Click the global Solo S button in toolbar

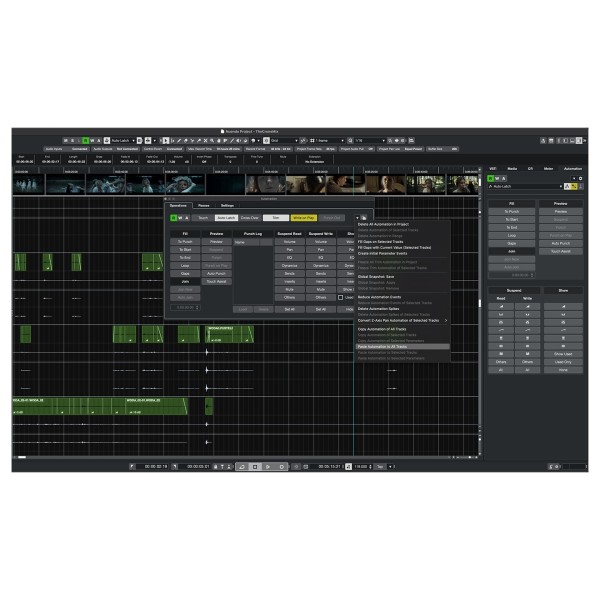pos(72,141)
